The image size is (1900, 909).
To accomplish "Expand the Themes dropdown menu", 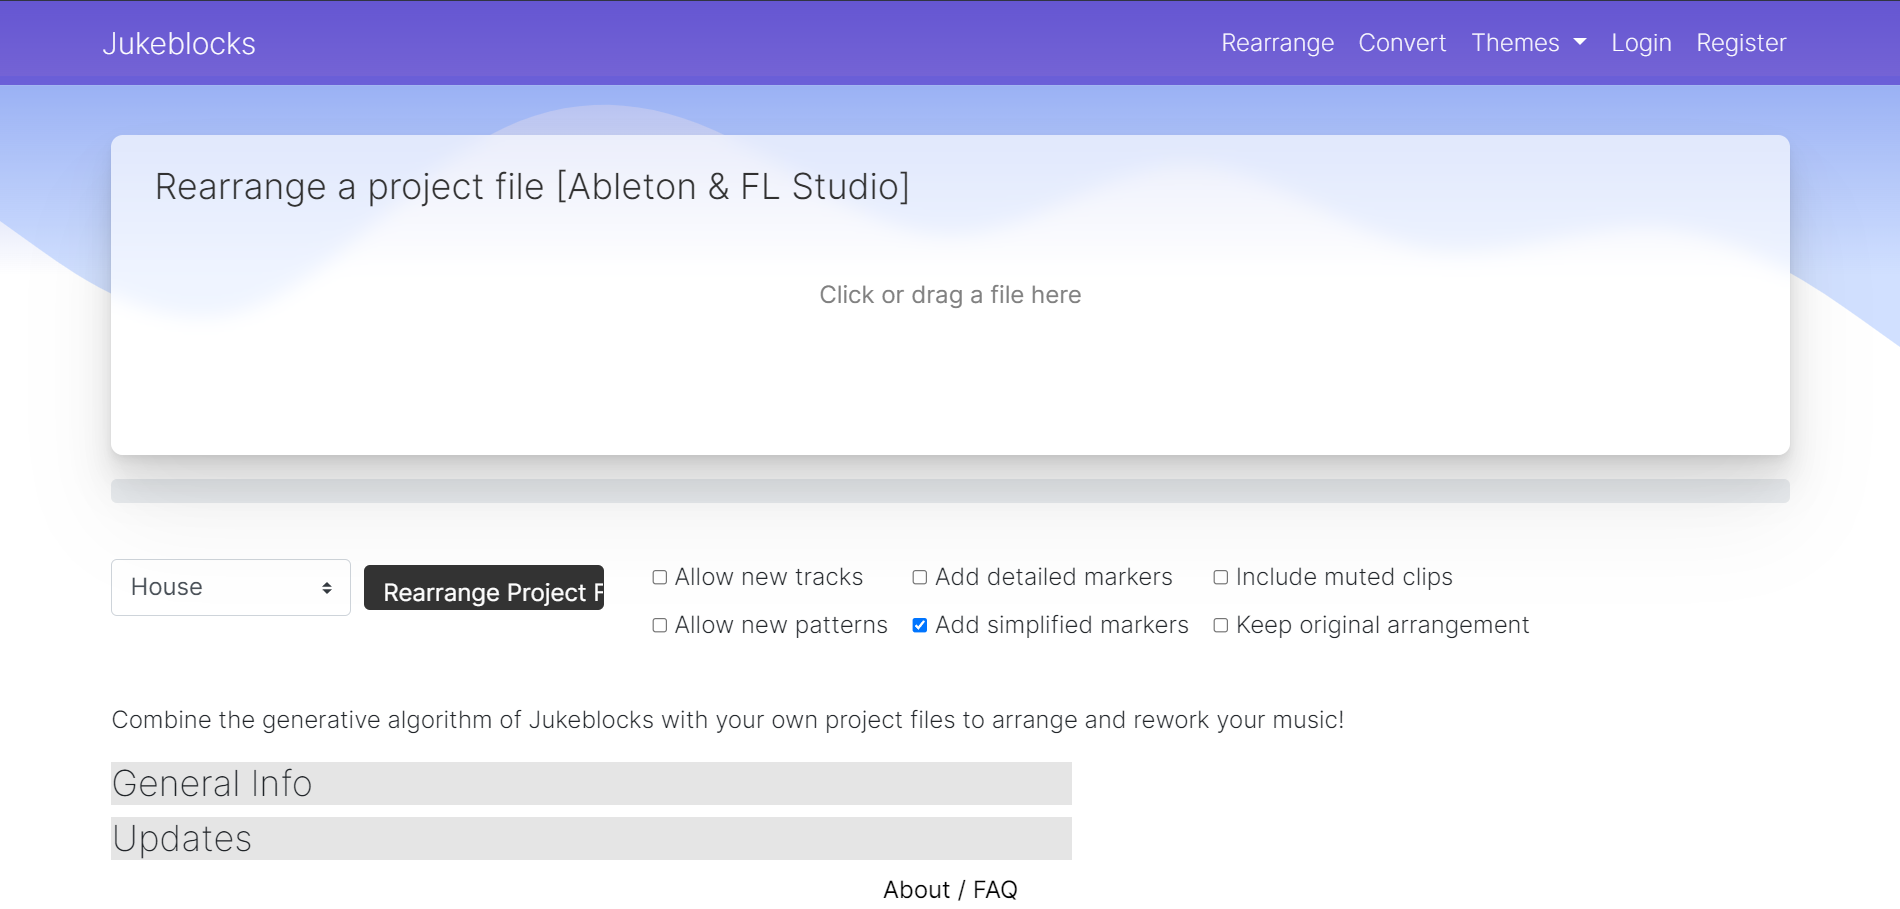I will (x=1528, y=43).
